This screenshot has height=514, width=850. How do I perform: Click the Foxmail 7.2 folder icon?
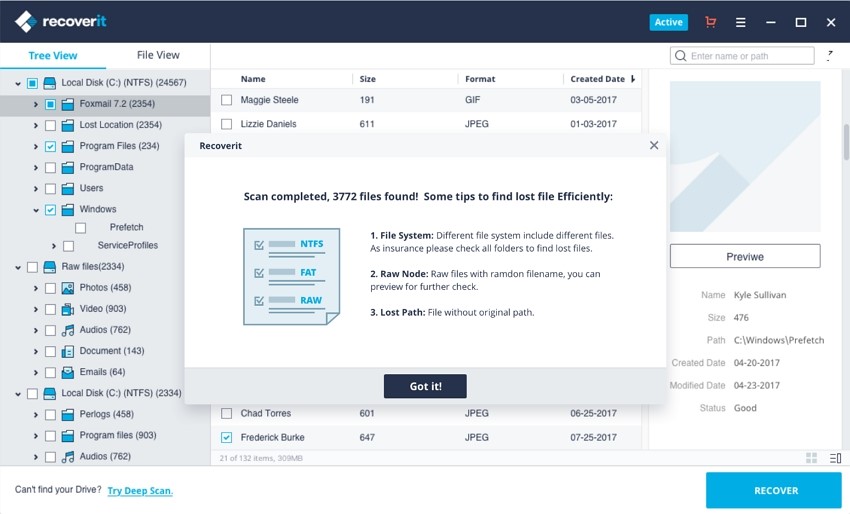point(68,104)
